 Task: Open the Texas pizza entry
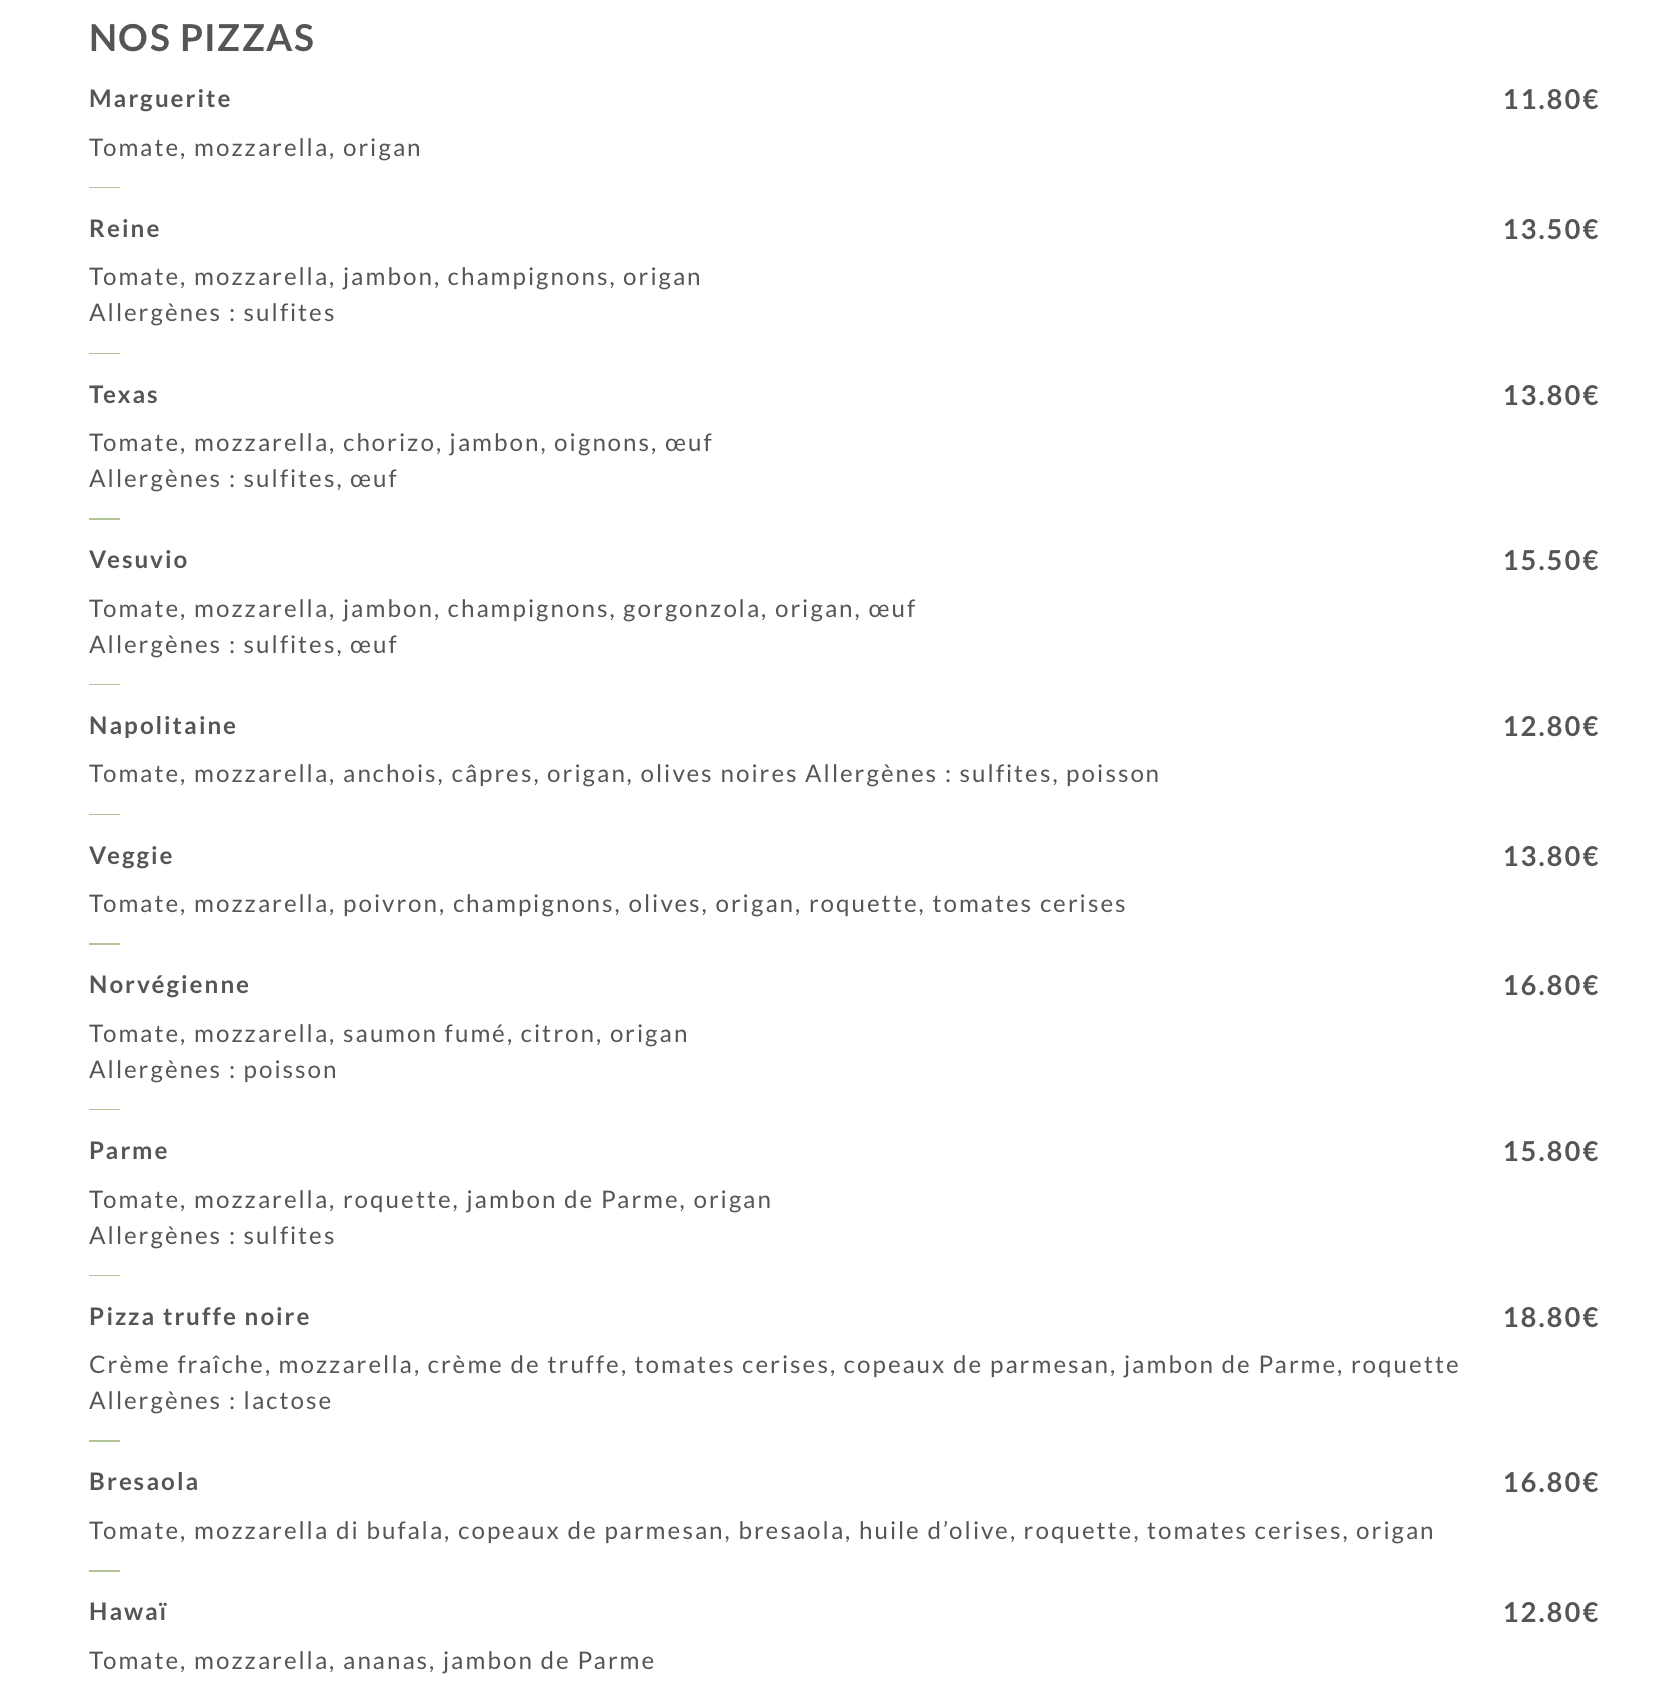click(x=123, y=395)
